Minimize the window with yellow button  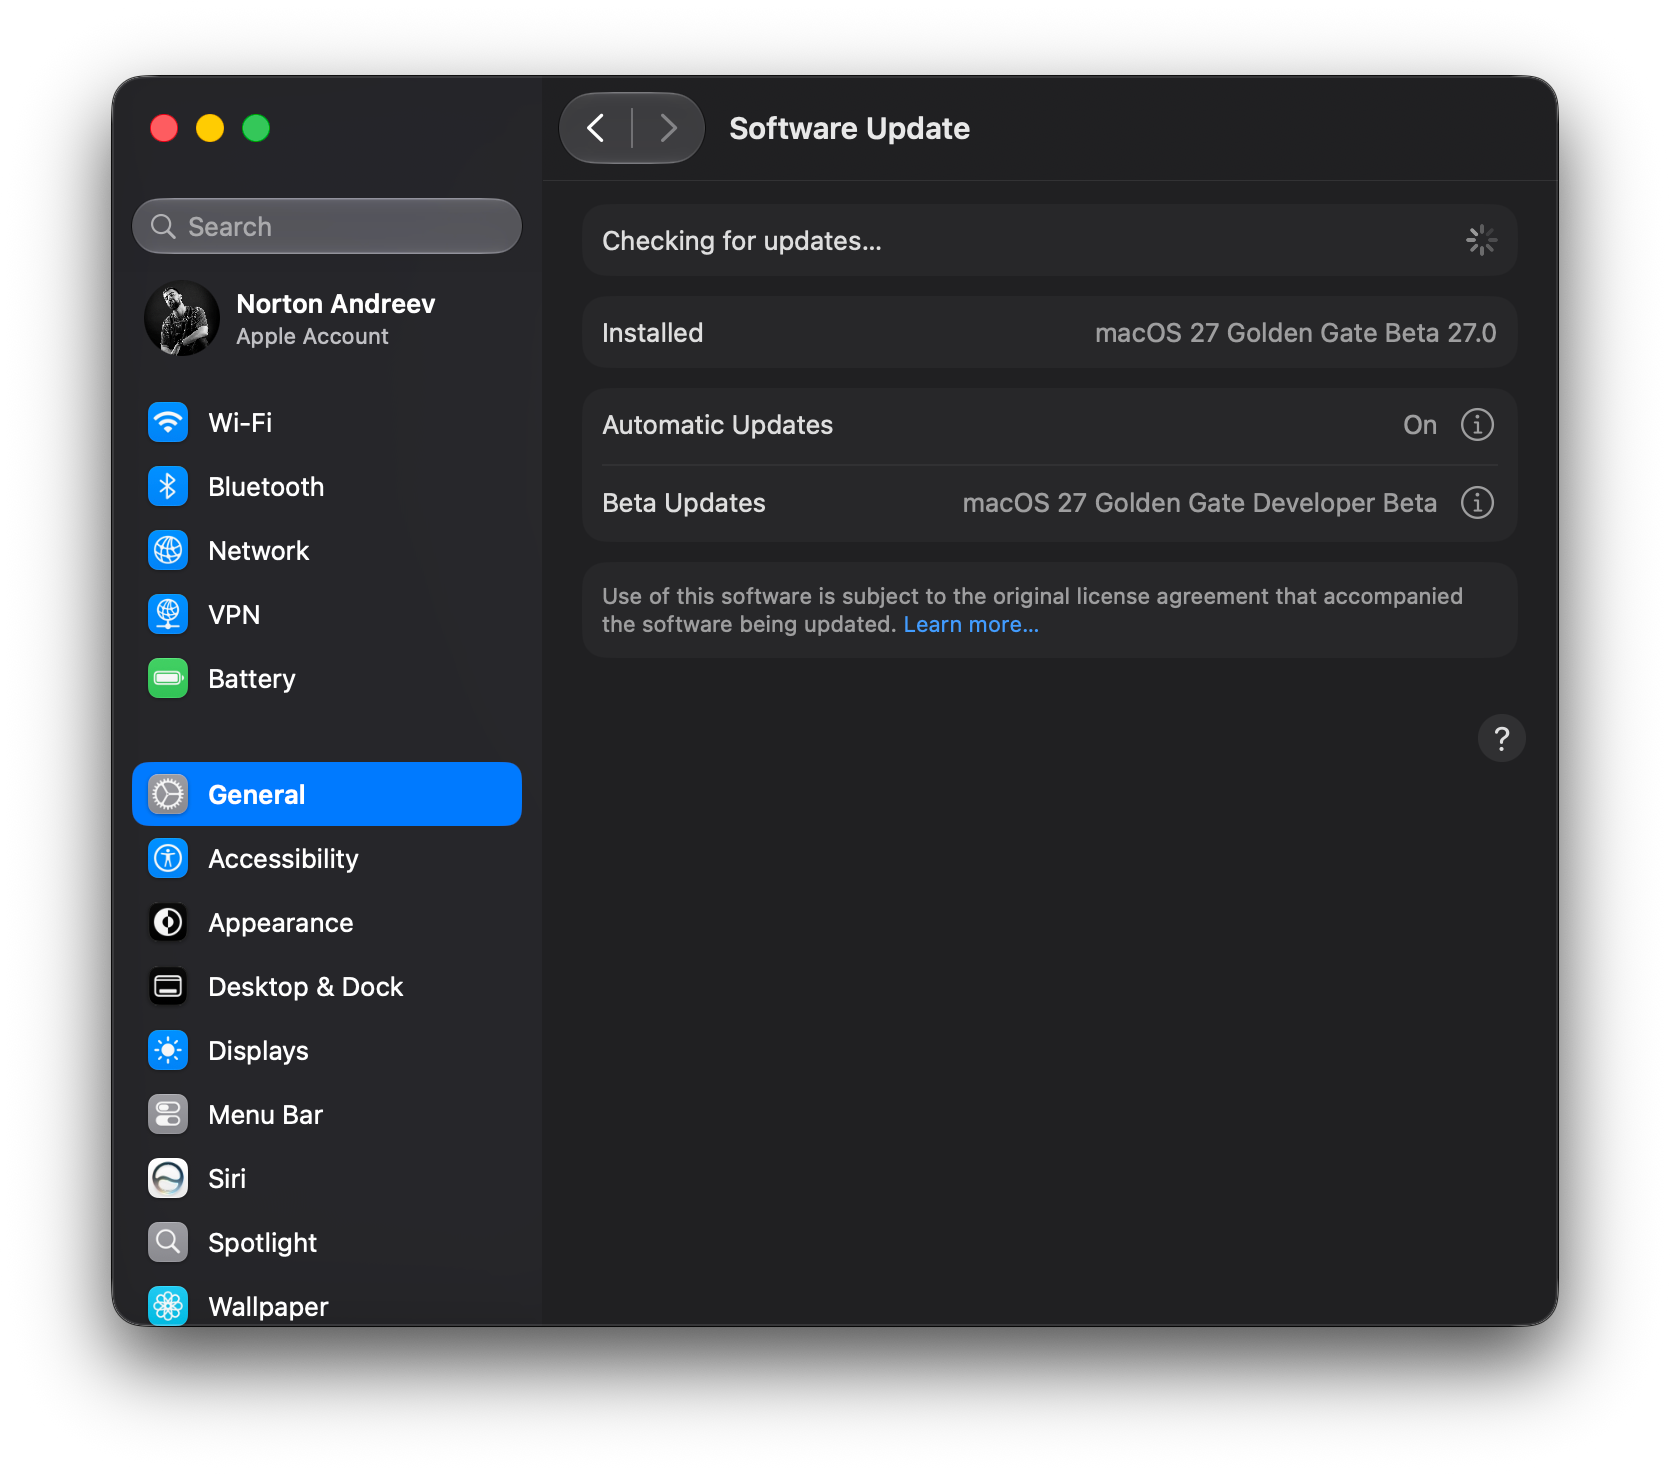coord(210,128)
